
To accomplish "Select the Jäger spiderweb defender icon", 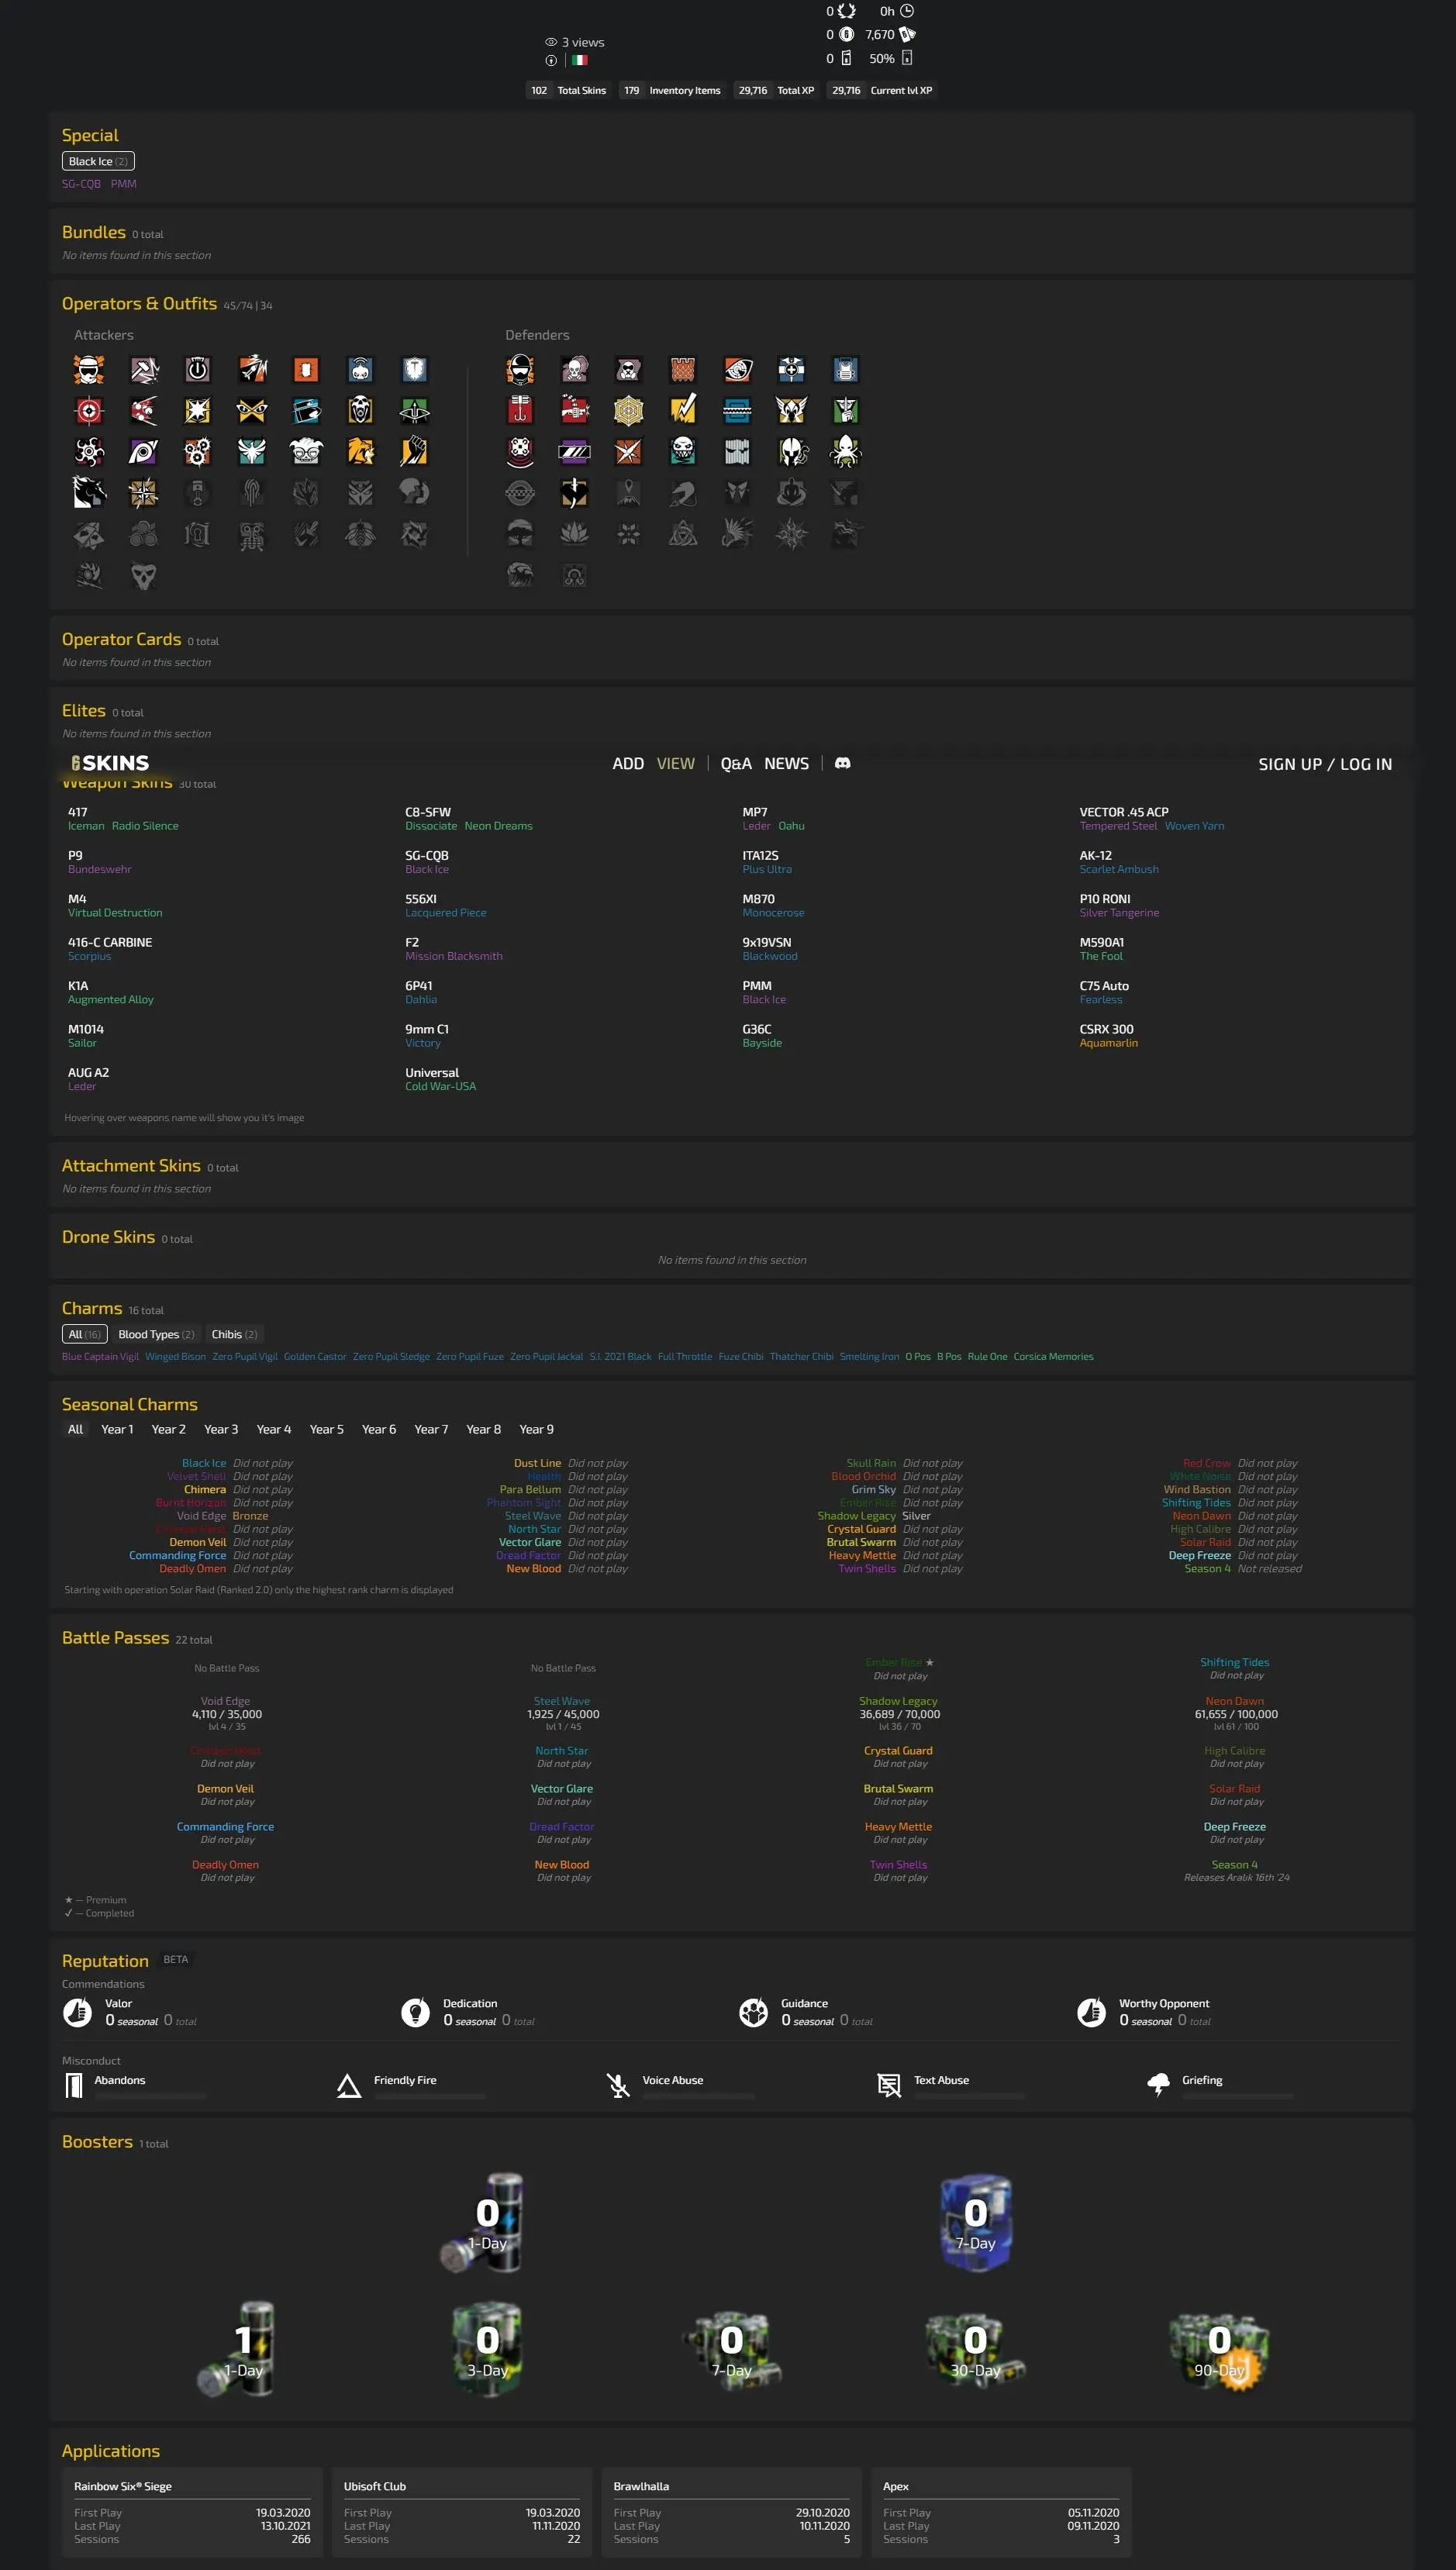I will (x=628, y=411).
